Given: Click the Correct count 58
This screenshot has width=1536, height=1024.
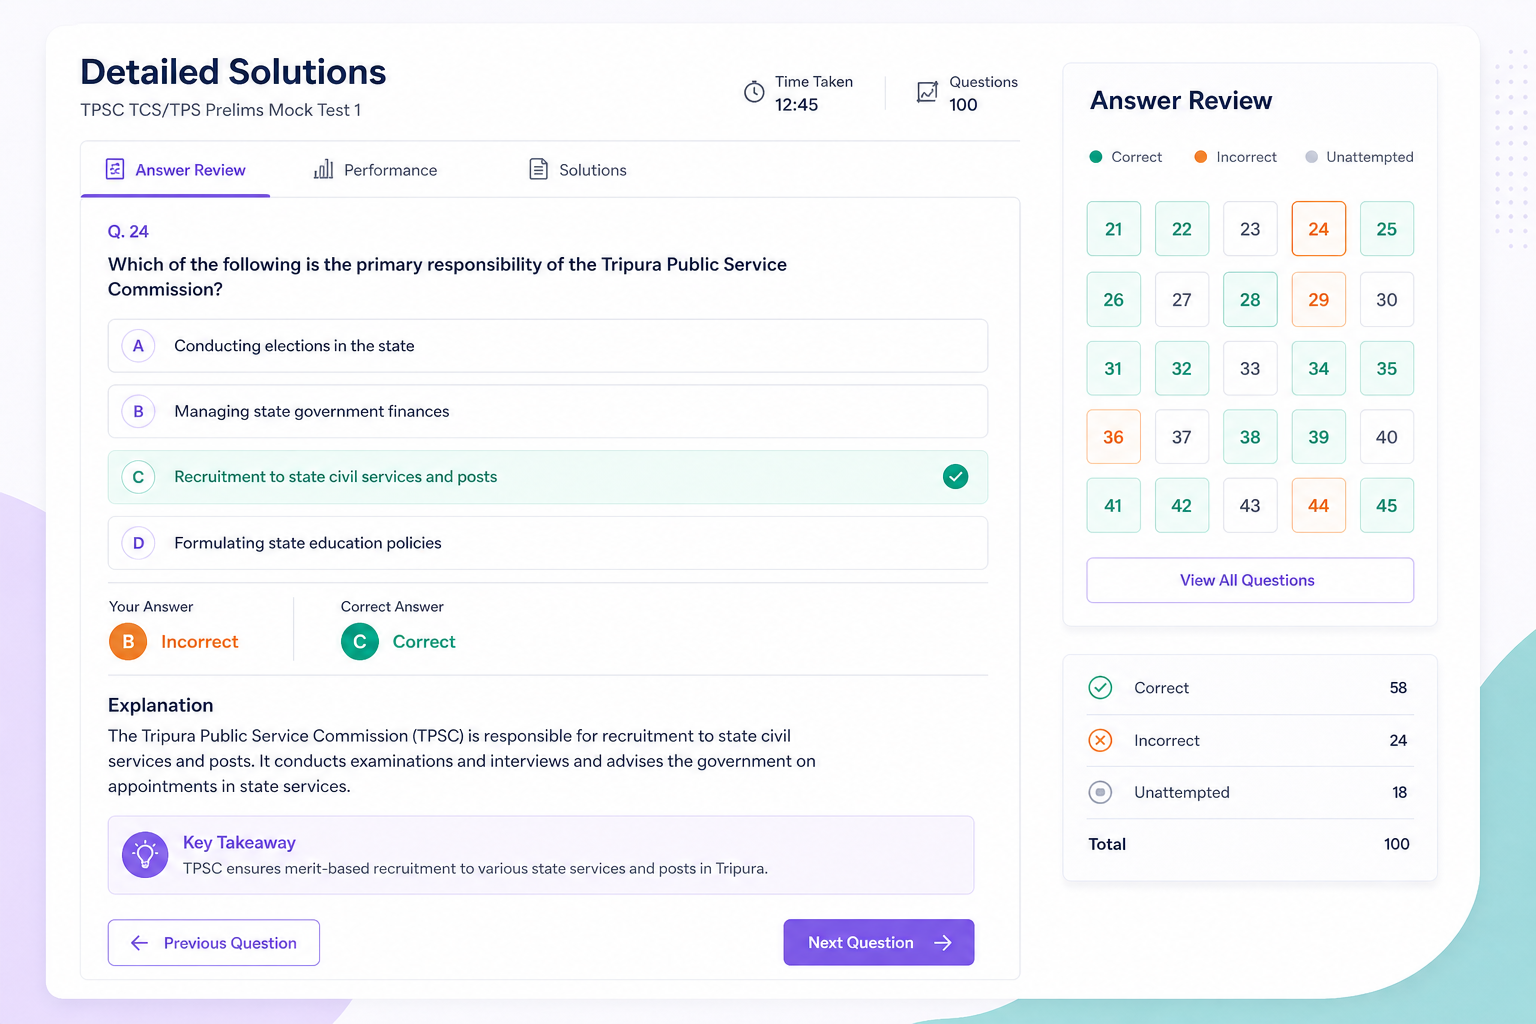Looking at the screenshot, I should (x=1398, y=688).
